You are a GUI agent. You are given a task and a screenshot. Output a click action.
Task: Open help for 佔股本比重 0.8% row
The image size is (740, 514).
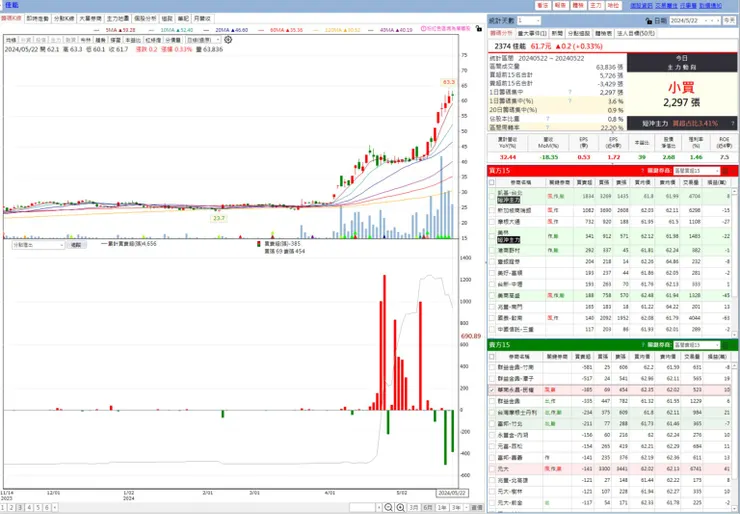tap(547, 118)
